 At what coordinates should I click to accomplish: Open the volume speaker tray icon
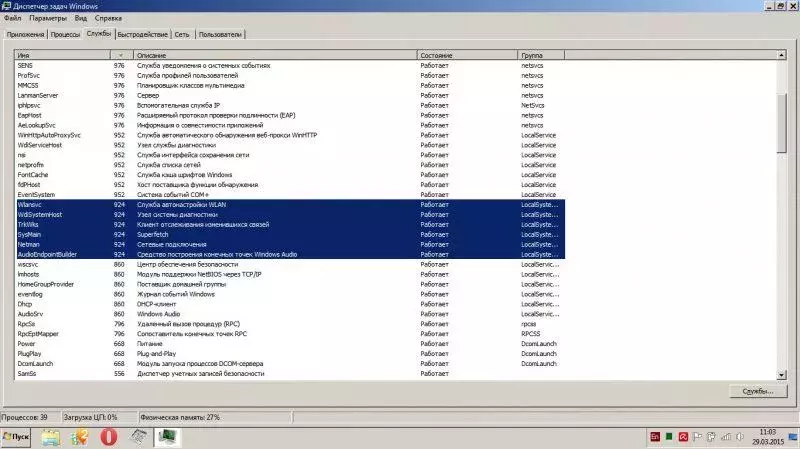pyautogui.click(x=740, y=437)
